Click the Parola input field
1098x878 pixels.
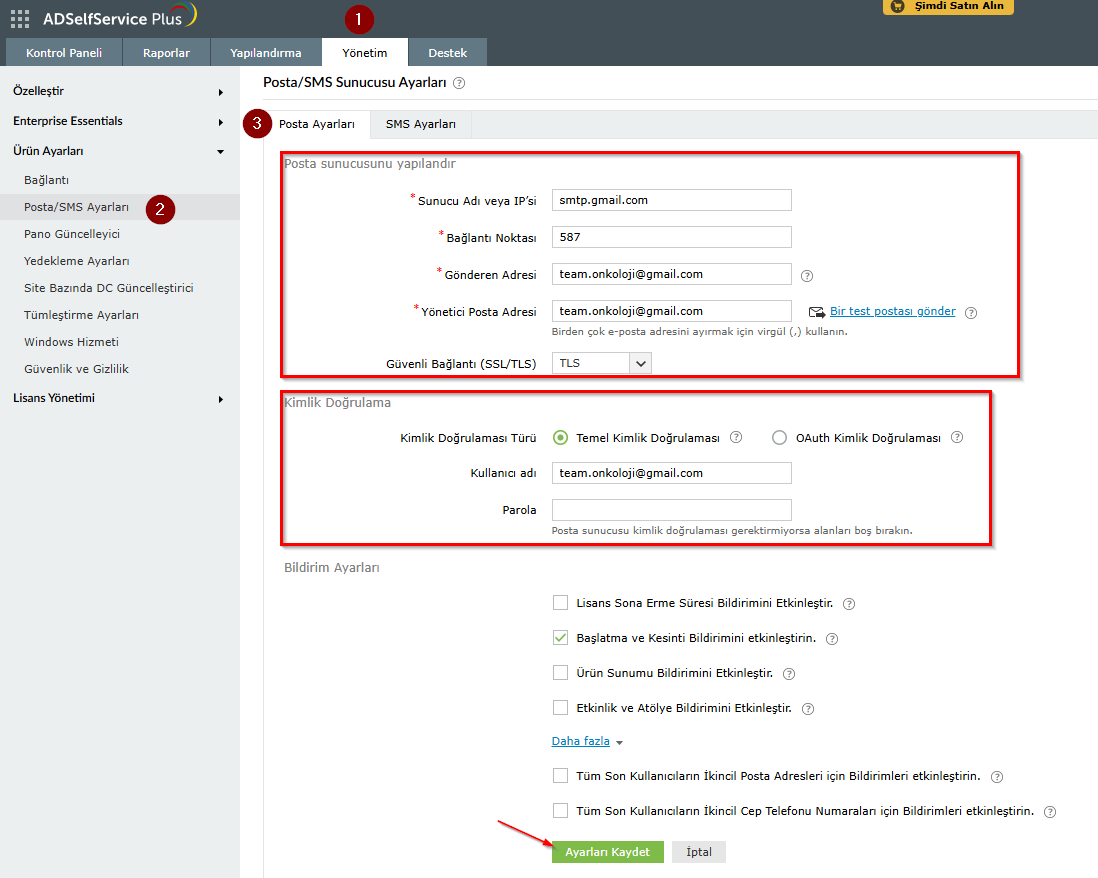pyautogui.click(x=672, y=510)
